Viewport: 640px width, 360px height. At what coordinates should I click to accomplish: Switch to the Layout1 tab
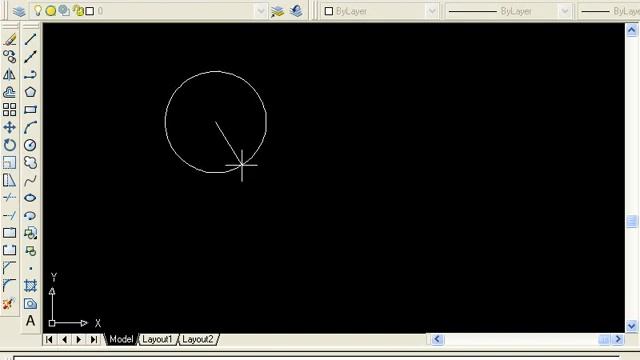(x=157, y=339)
